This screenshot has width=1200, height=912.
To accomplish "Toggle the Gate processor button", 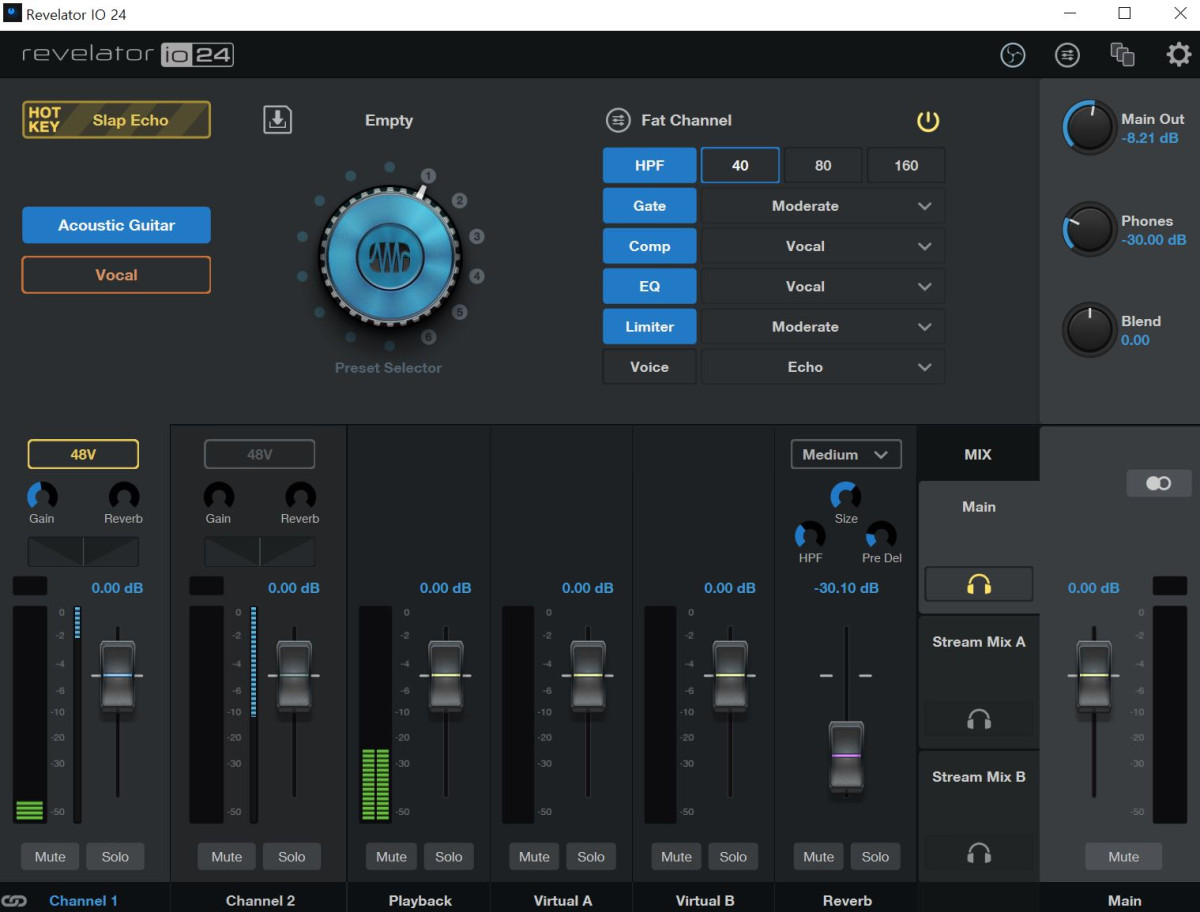I will [650, 206].
